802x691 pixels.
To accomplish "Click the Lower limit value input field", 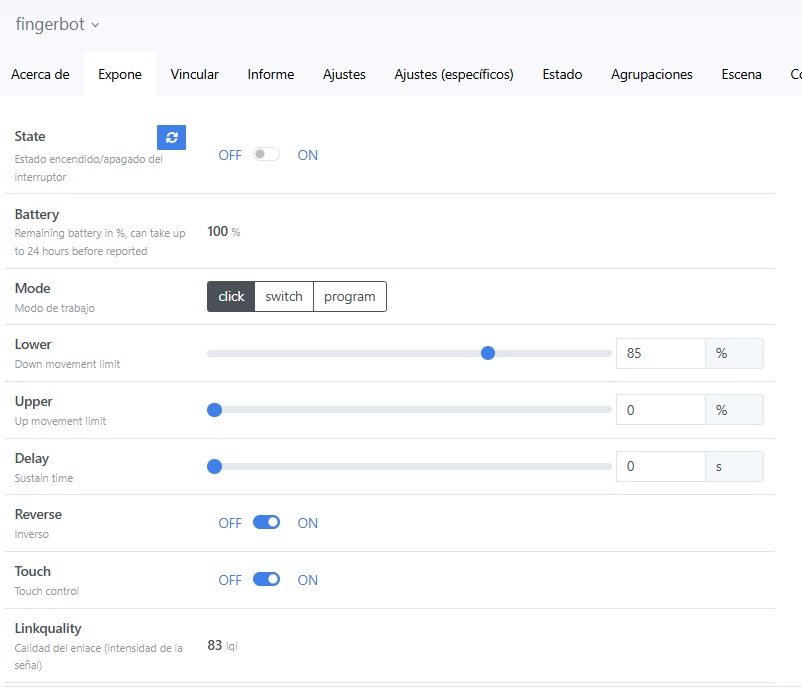I will point(660,353).
